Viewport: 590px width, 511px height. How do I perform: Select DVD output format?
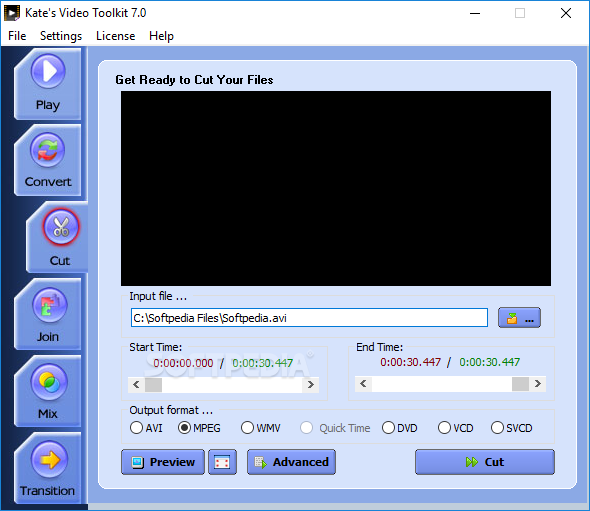point(399,428)
